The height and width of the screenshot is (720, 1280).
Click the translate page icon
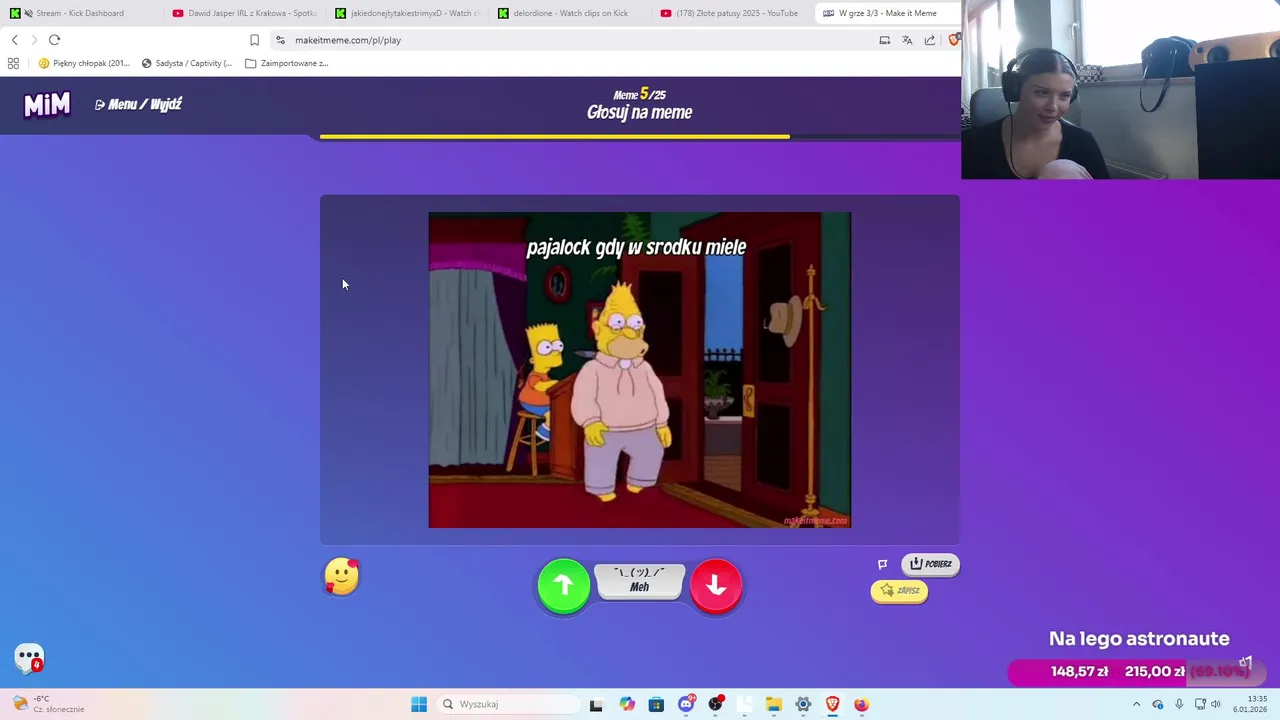click(x=907, y=40)
